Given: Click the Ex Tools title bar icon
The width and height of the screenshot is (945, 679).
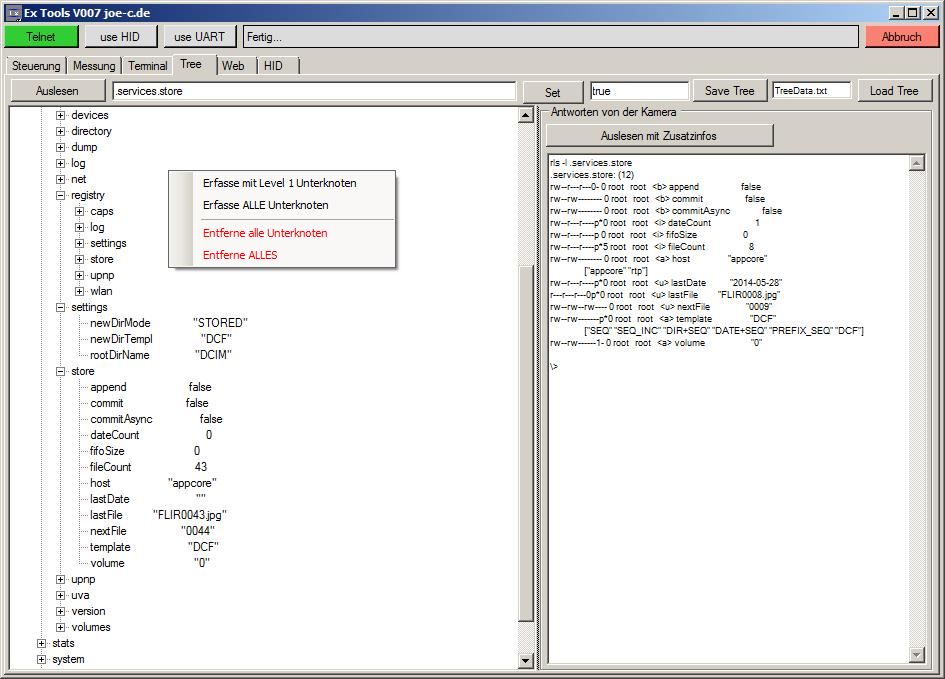Looking at the screenshot, I should [x=13, y=12].
